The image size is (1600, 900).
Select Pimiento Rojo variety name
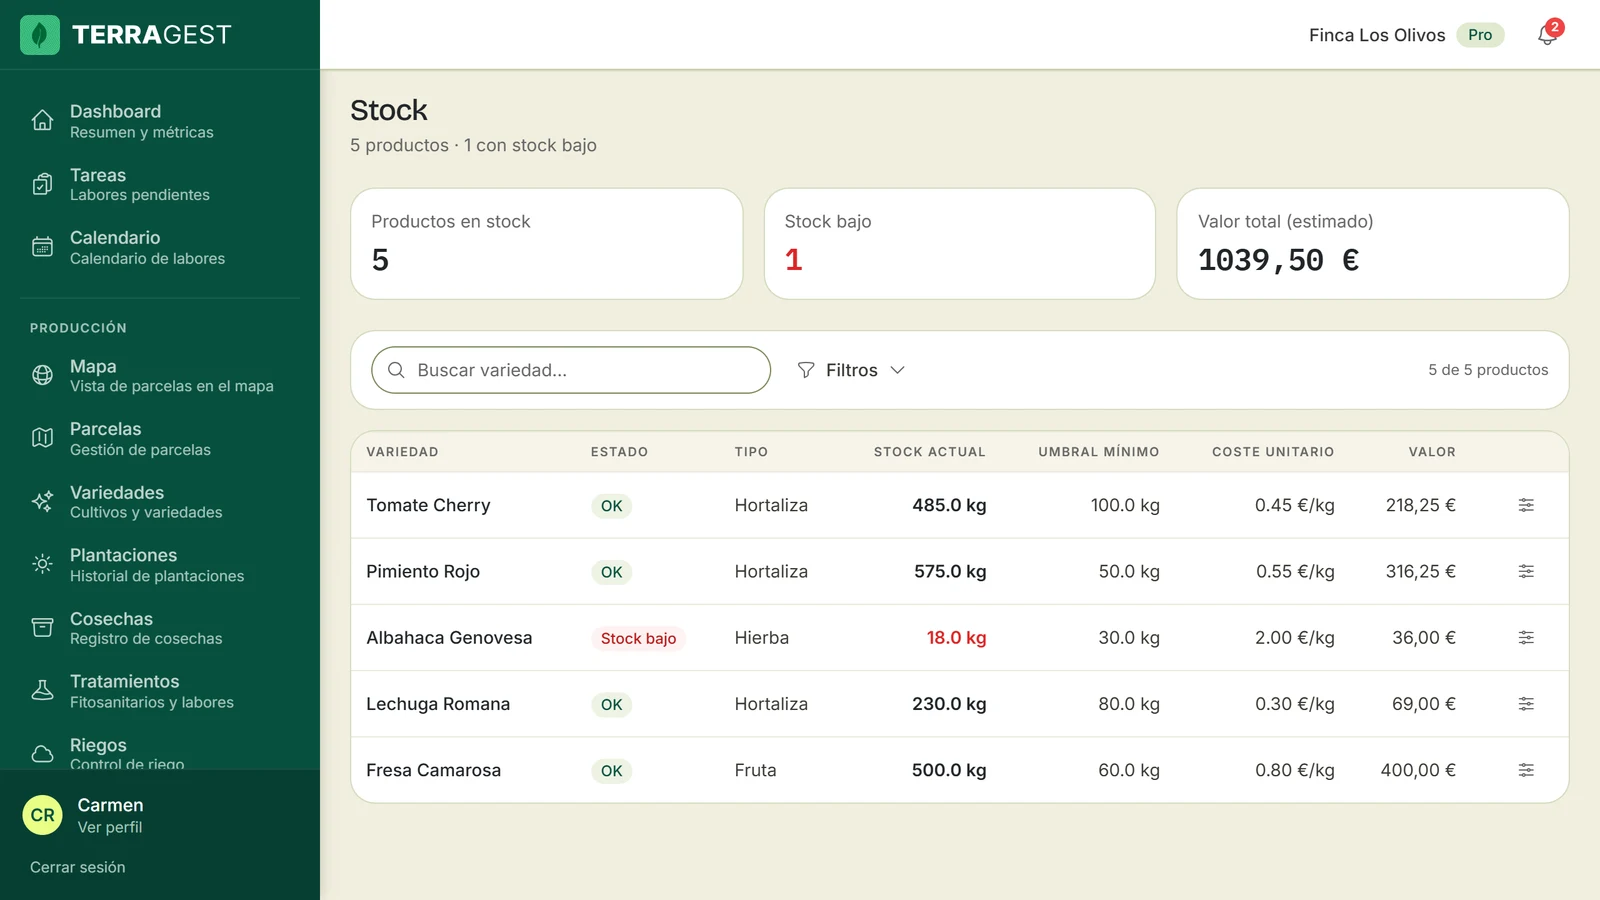(x=423, y=571)
